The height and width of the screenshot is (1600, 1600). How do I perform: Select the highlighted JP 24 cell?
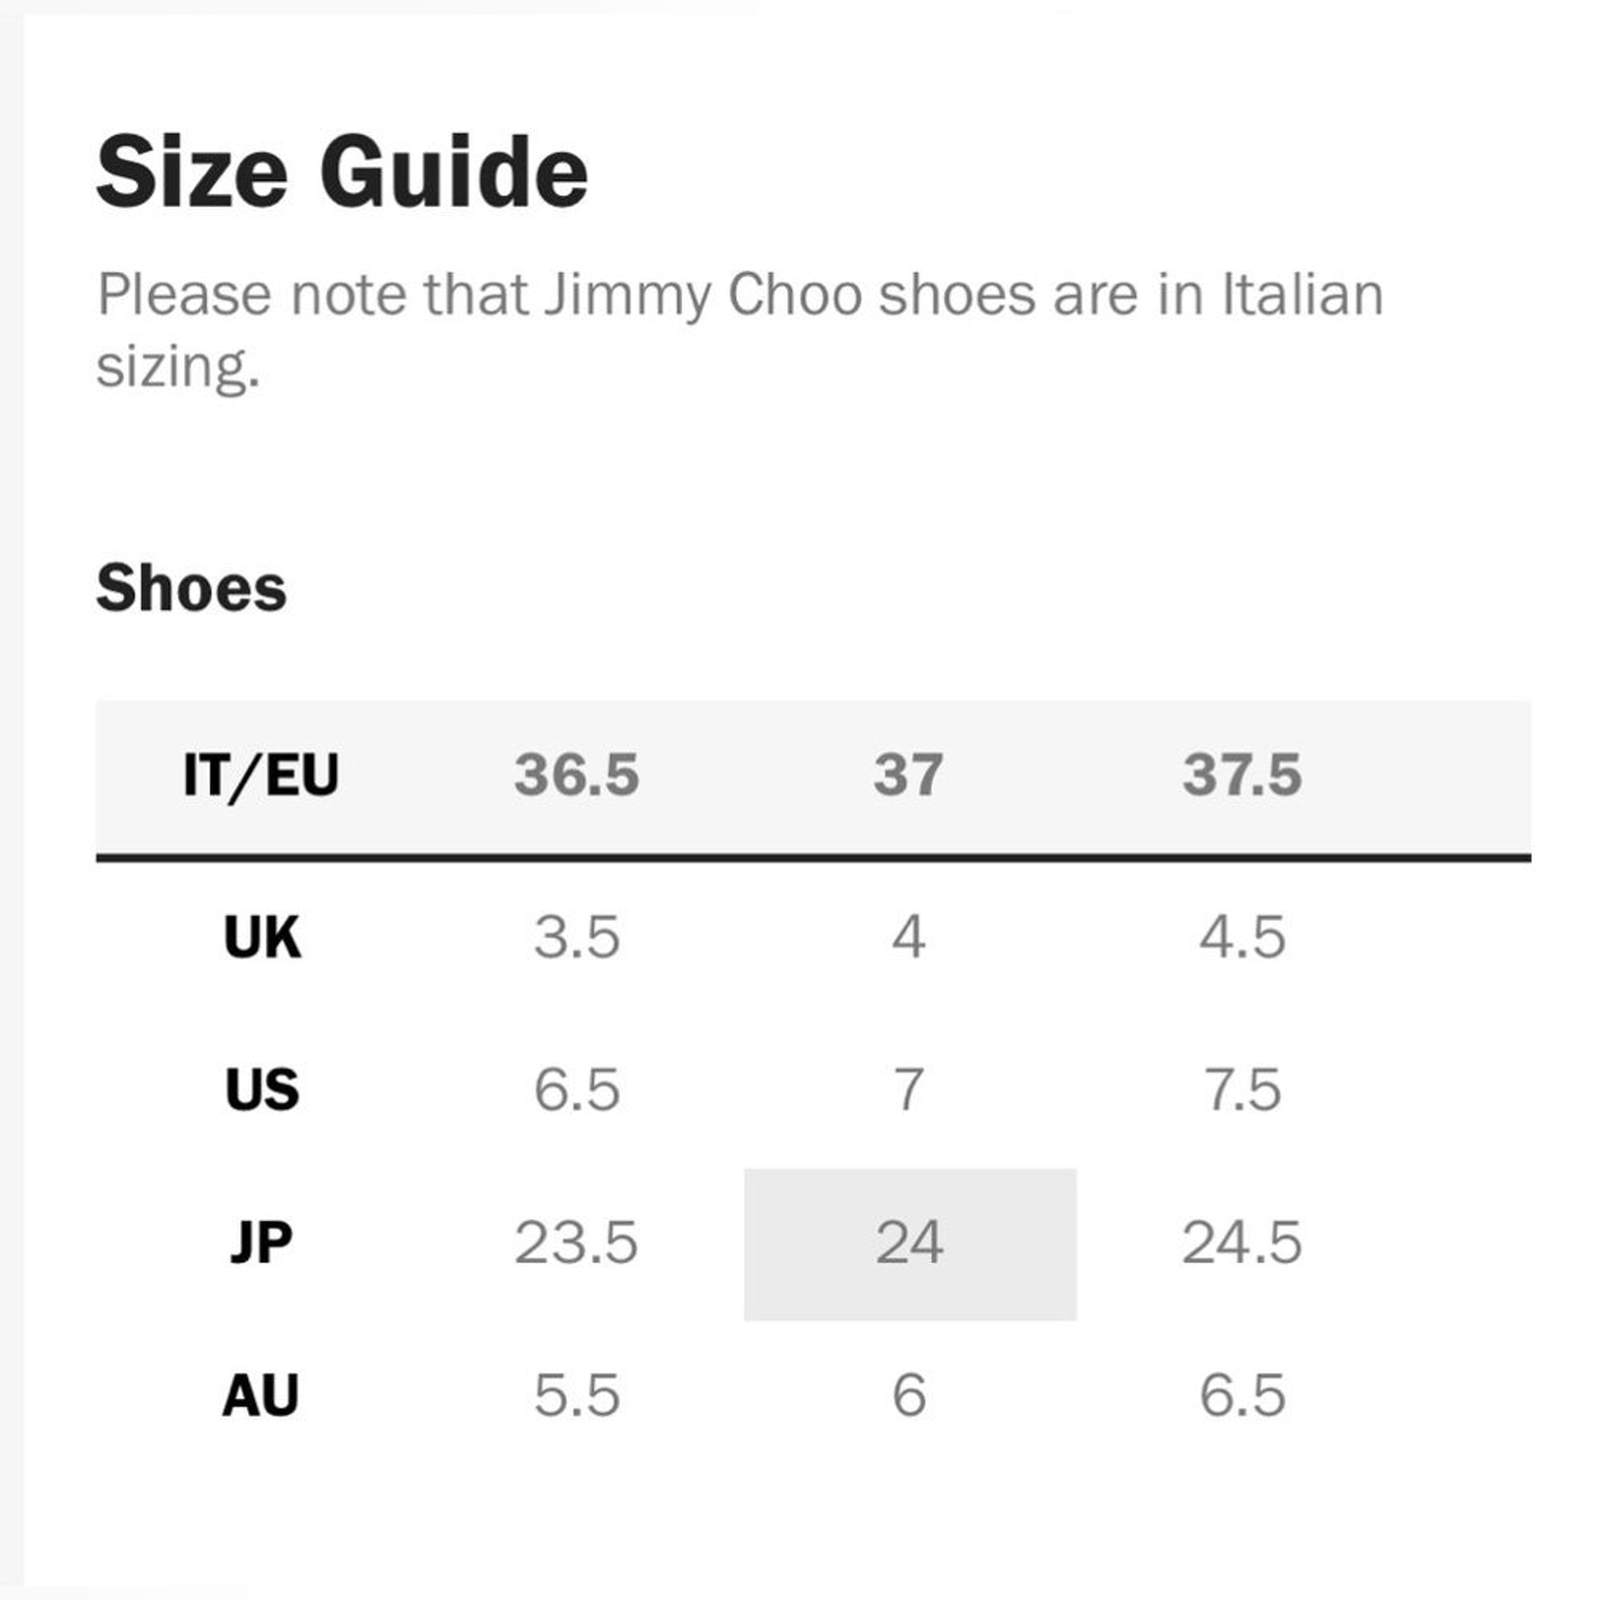click(909, 1243)
